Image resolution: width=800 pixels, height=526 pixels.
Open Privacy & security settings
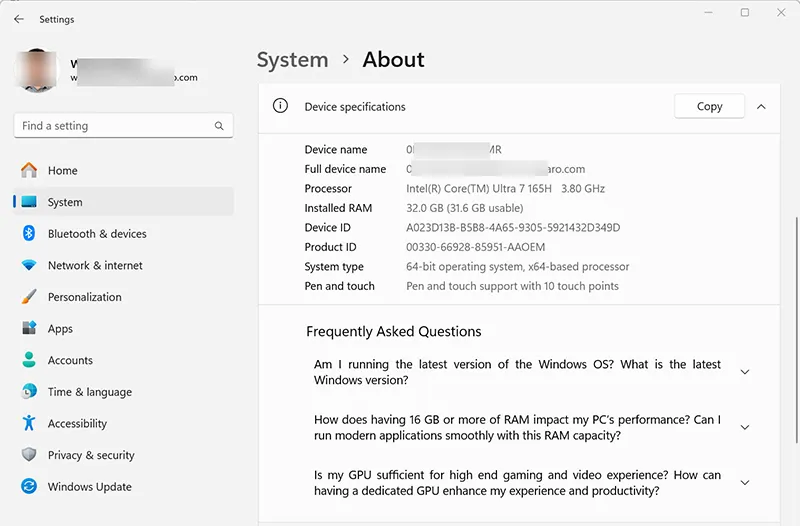[x=123, y=455]
